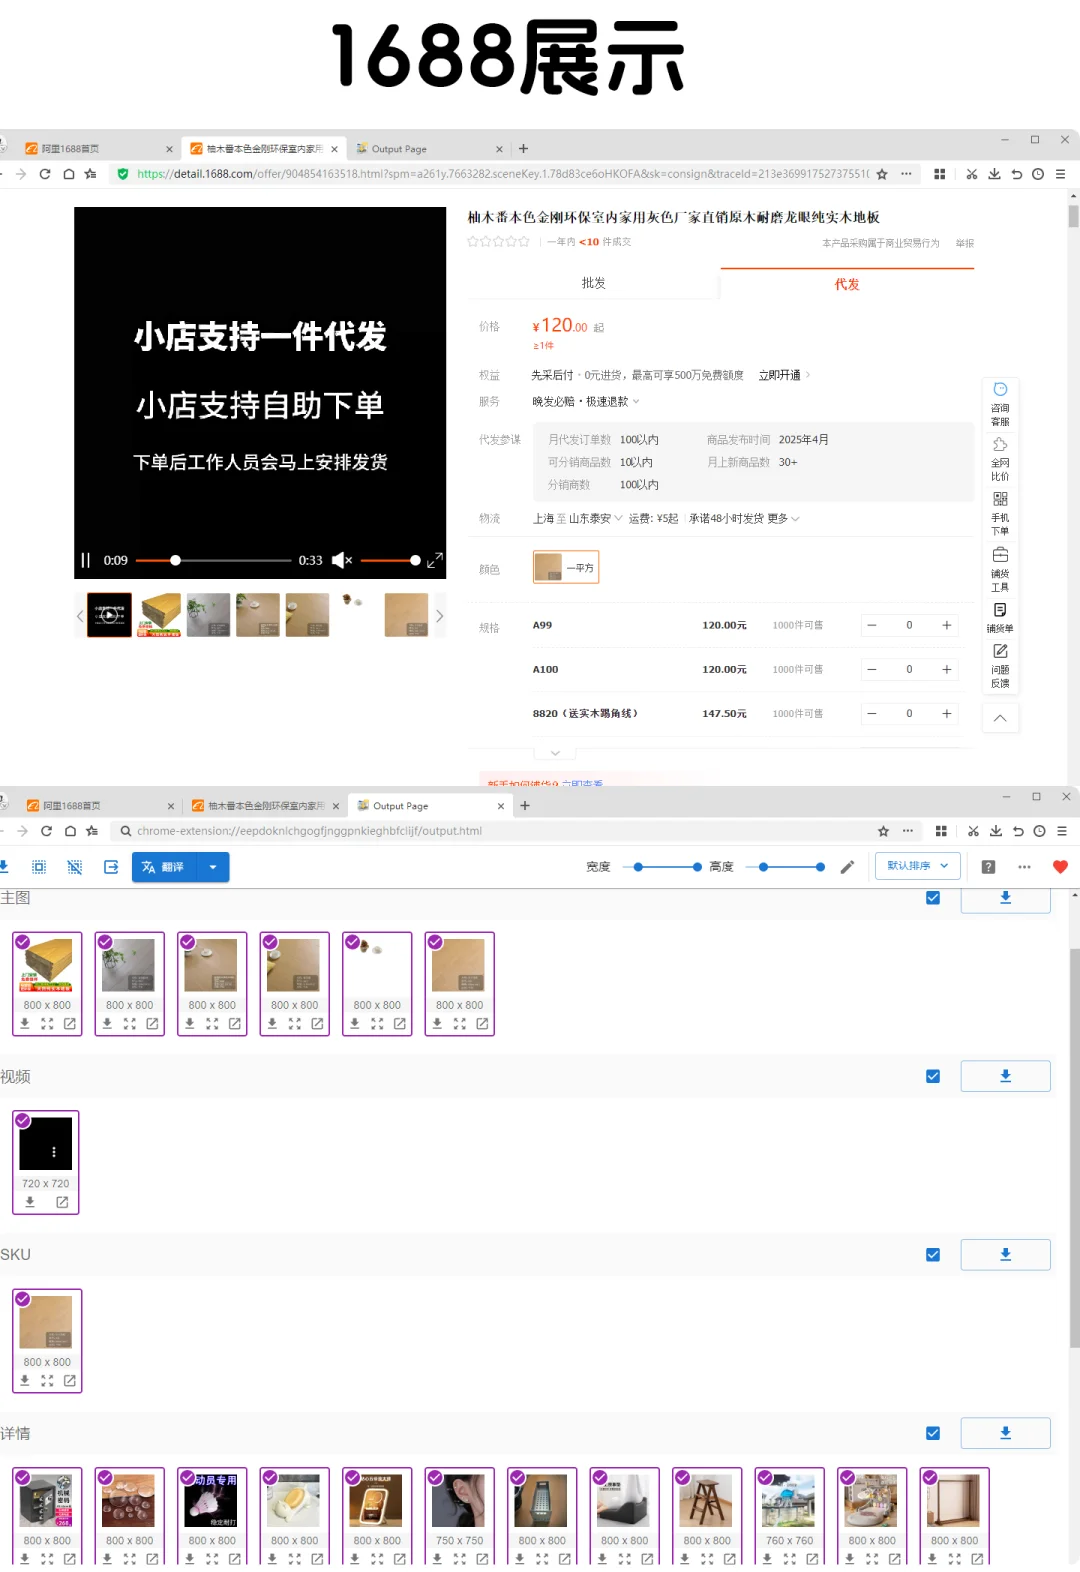Click the scissors screenshot icon in top browser
Image resolution: width=1080 pixels, height=1572 pixels.
tap(972, 174)
